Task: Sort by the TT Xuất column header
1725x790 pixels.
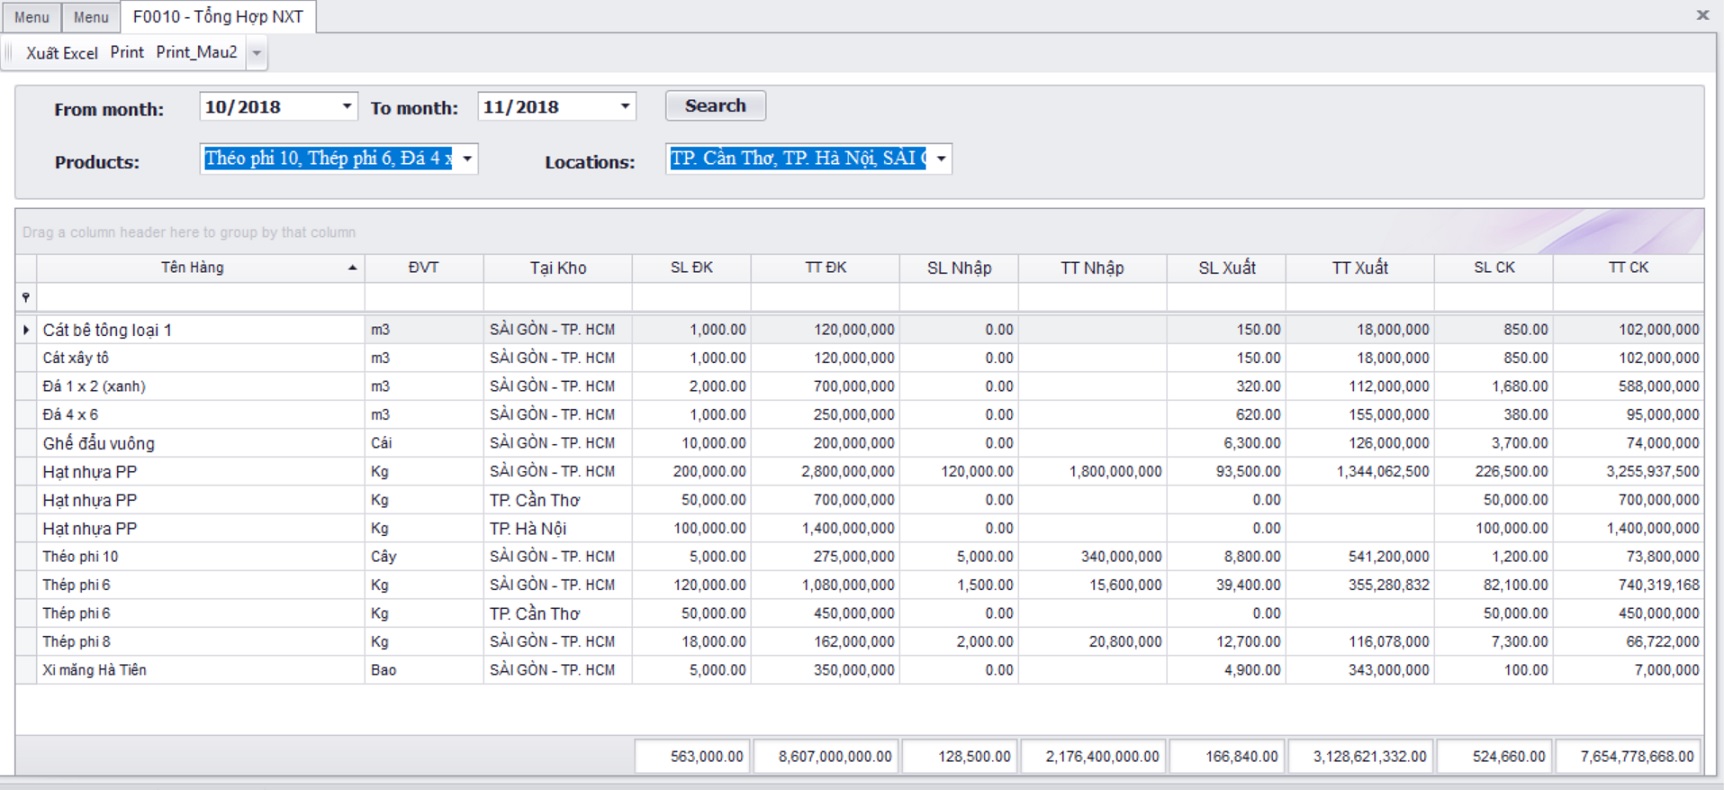Action: click(1360, 268)
